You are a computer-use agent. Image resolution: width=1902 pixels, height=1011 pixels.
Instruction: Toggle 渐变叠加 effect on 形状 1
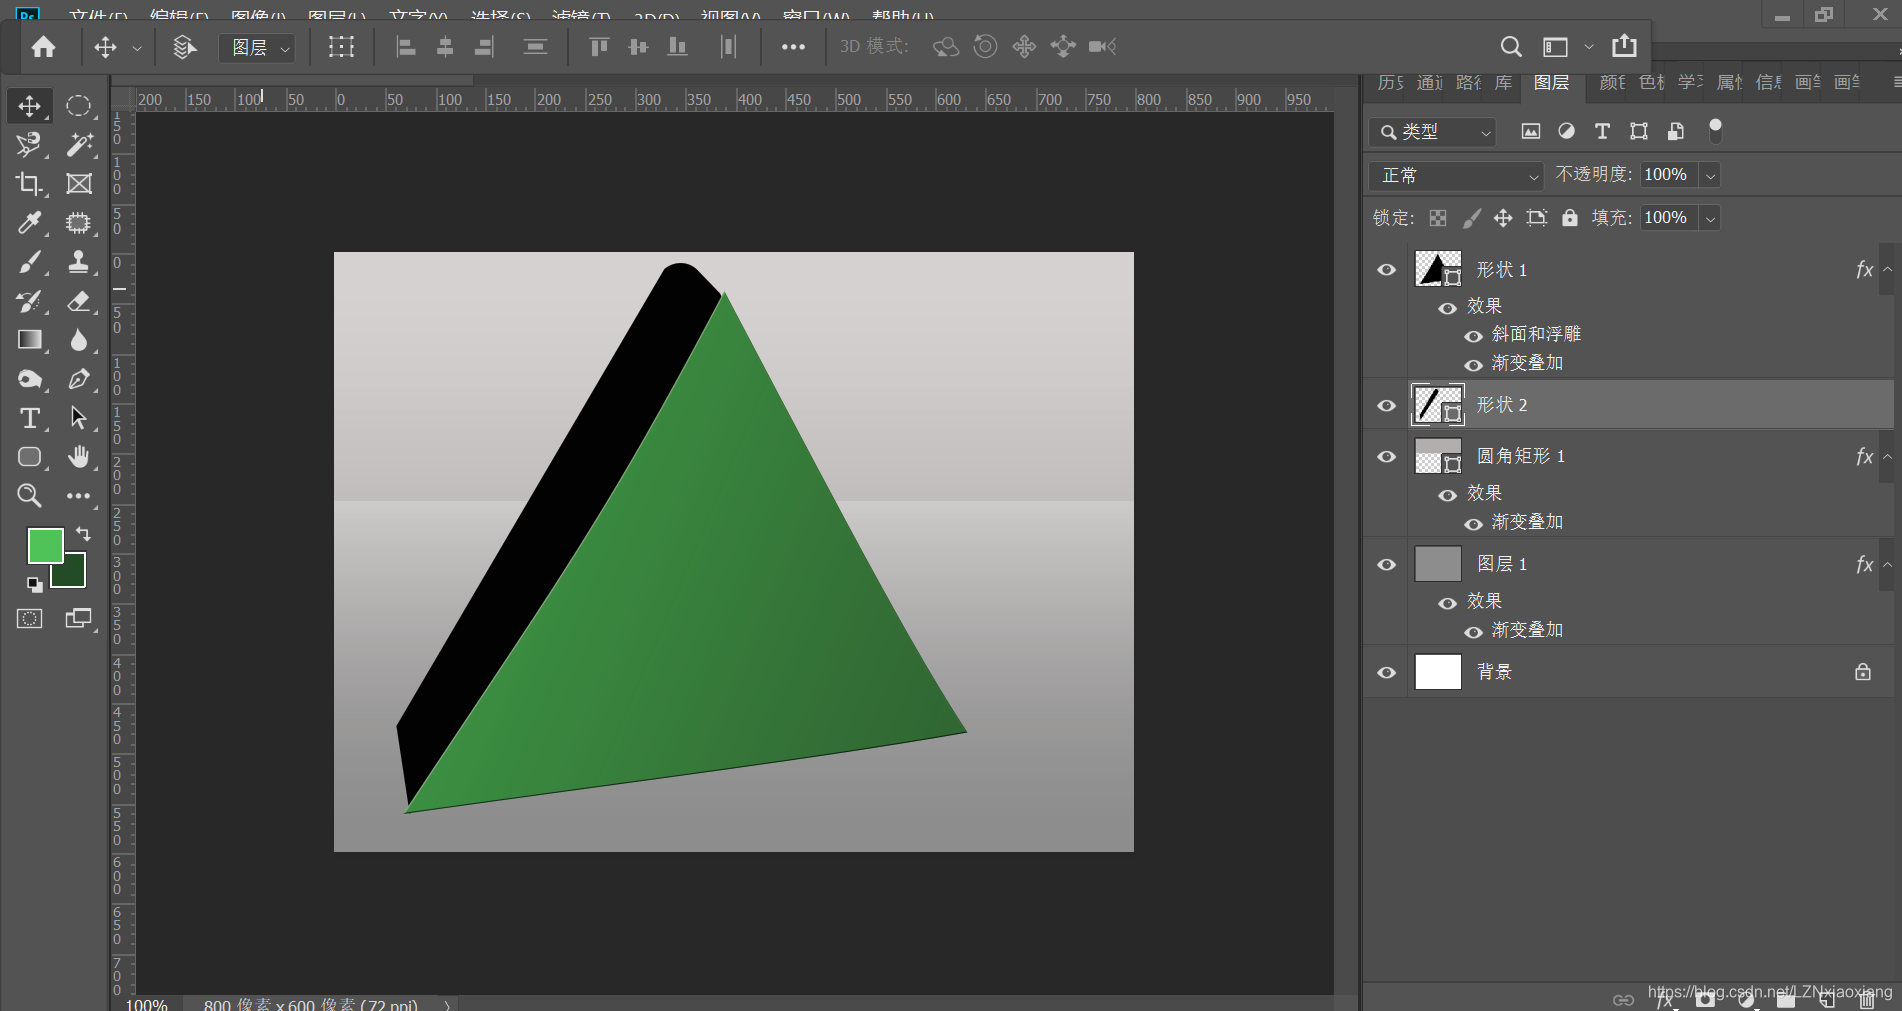[x=1473, y=365]
